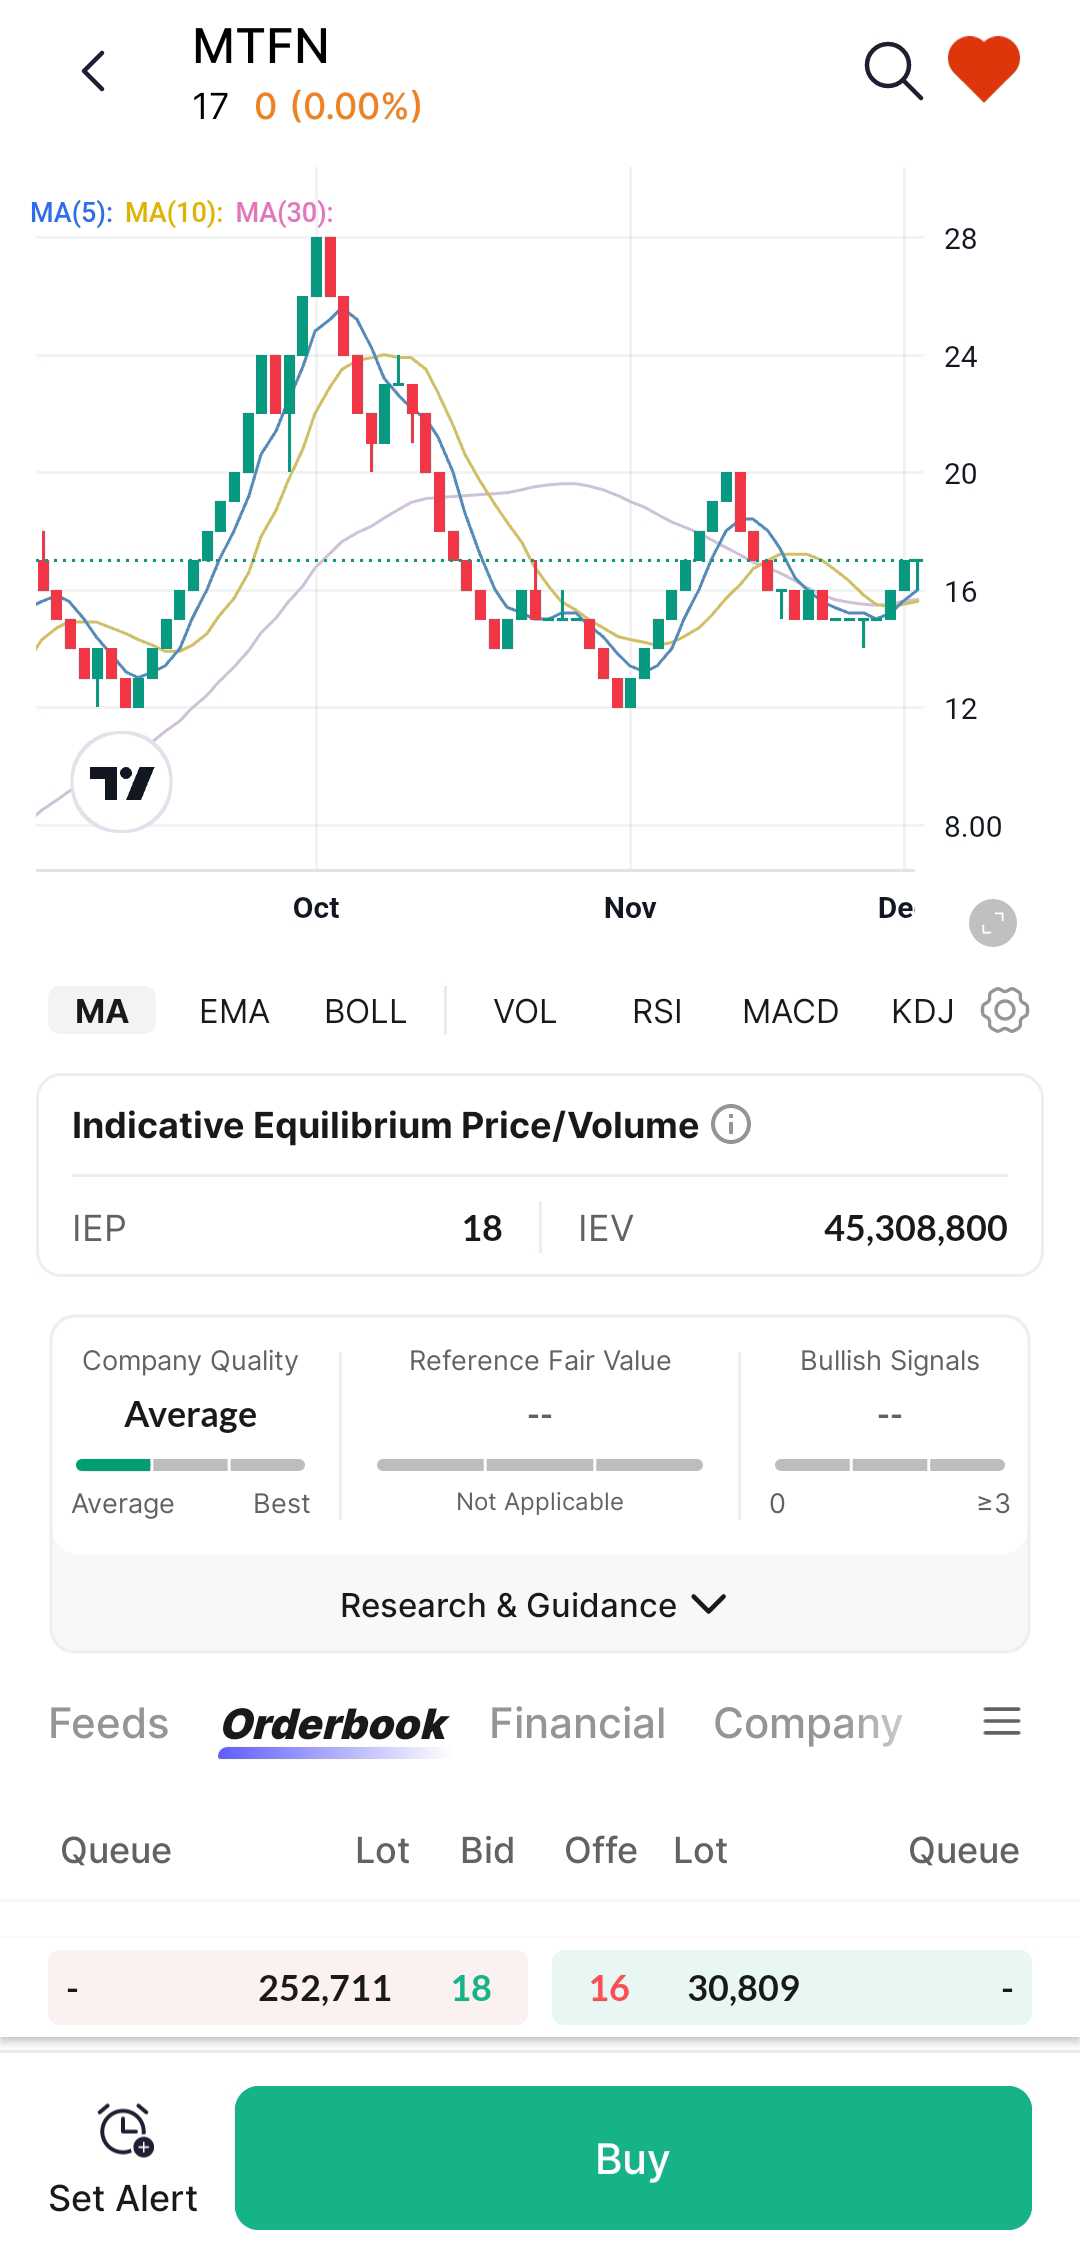Select the MA indicator toggle
1080x2266 pixels.
click(x=102, y=1011)
